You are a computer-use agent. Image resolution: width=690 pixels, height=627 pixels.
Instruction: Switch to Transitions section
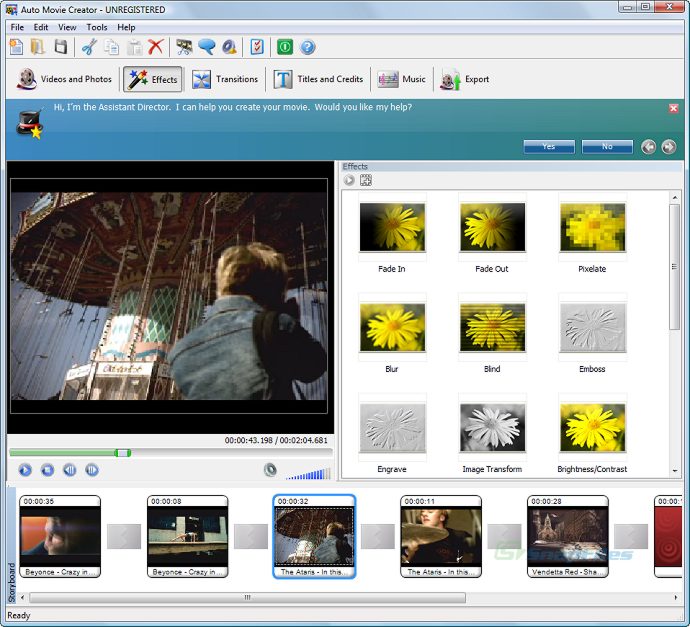click(x=225, y=79)
